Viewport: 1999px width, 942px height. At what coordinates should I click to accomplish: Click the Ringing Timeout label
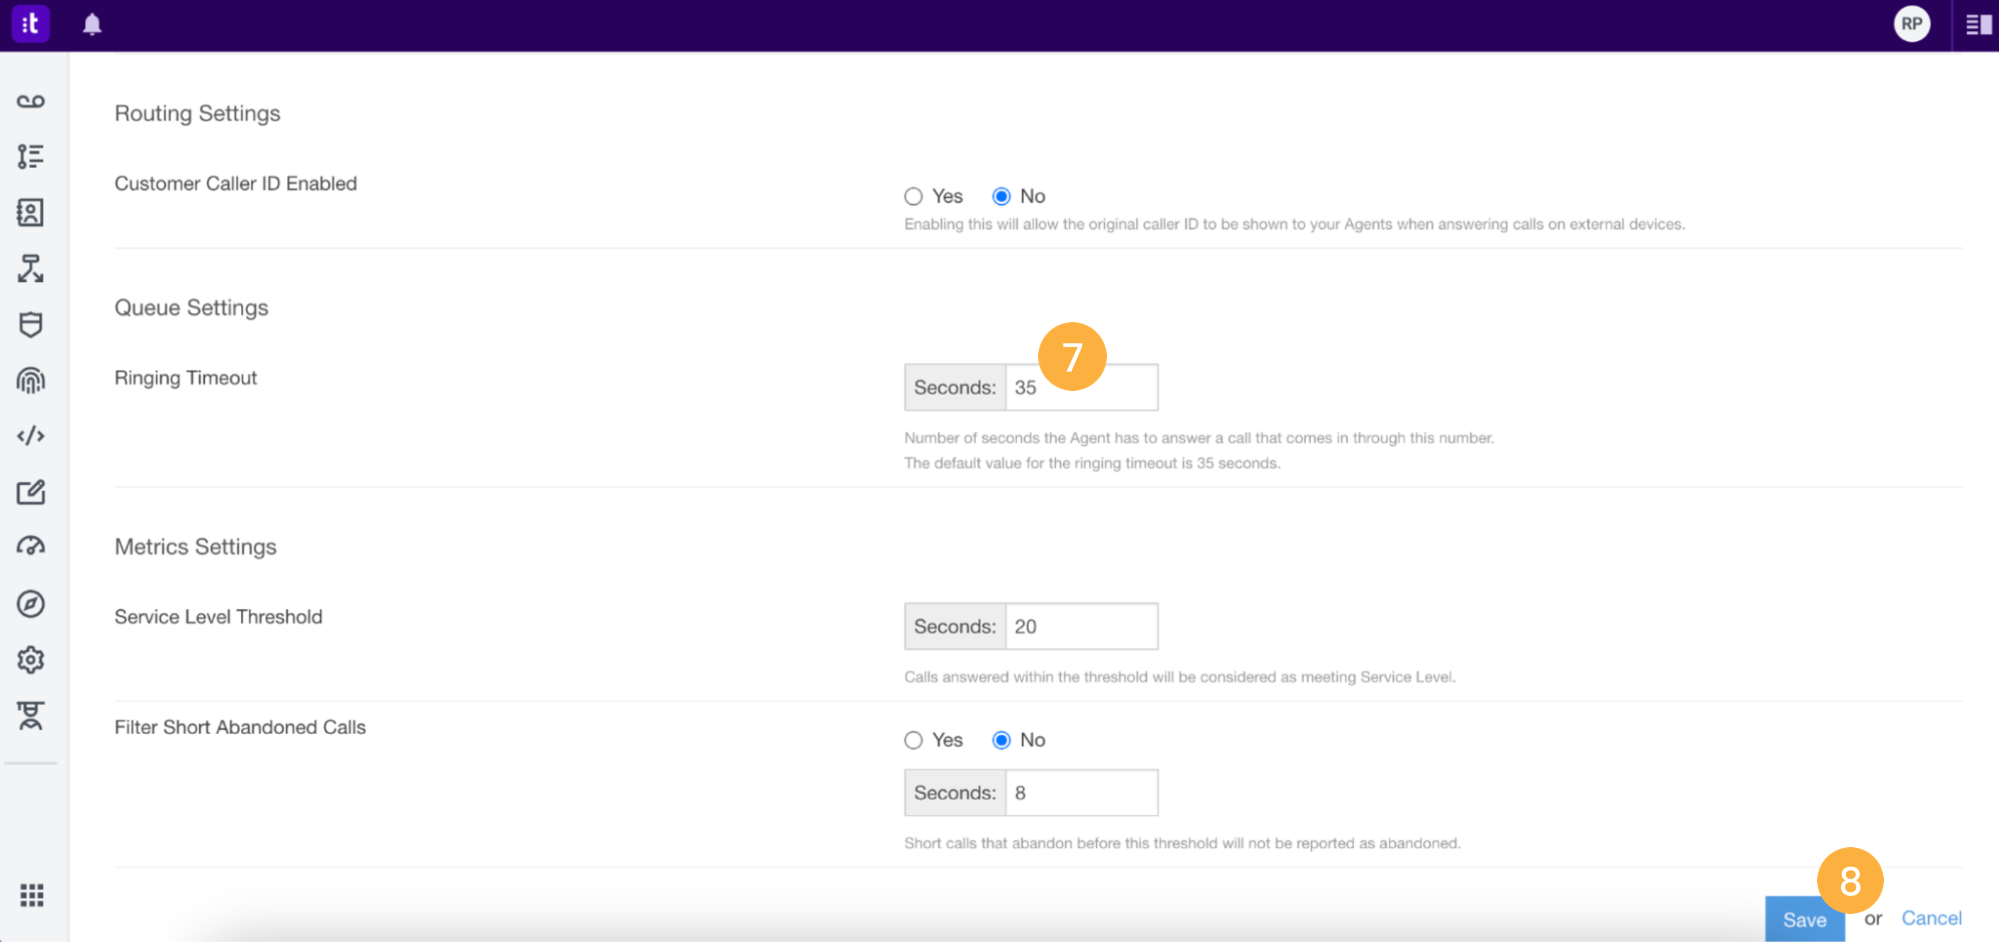point(185,378)
